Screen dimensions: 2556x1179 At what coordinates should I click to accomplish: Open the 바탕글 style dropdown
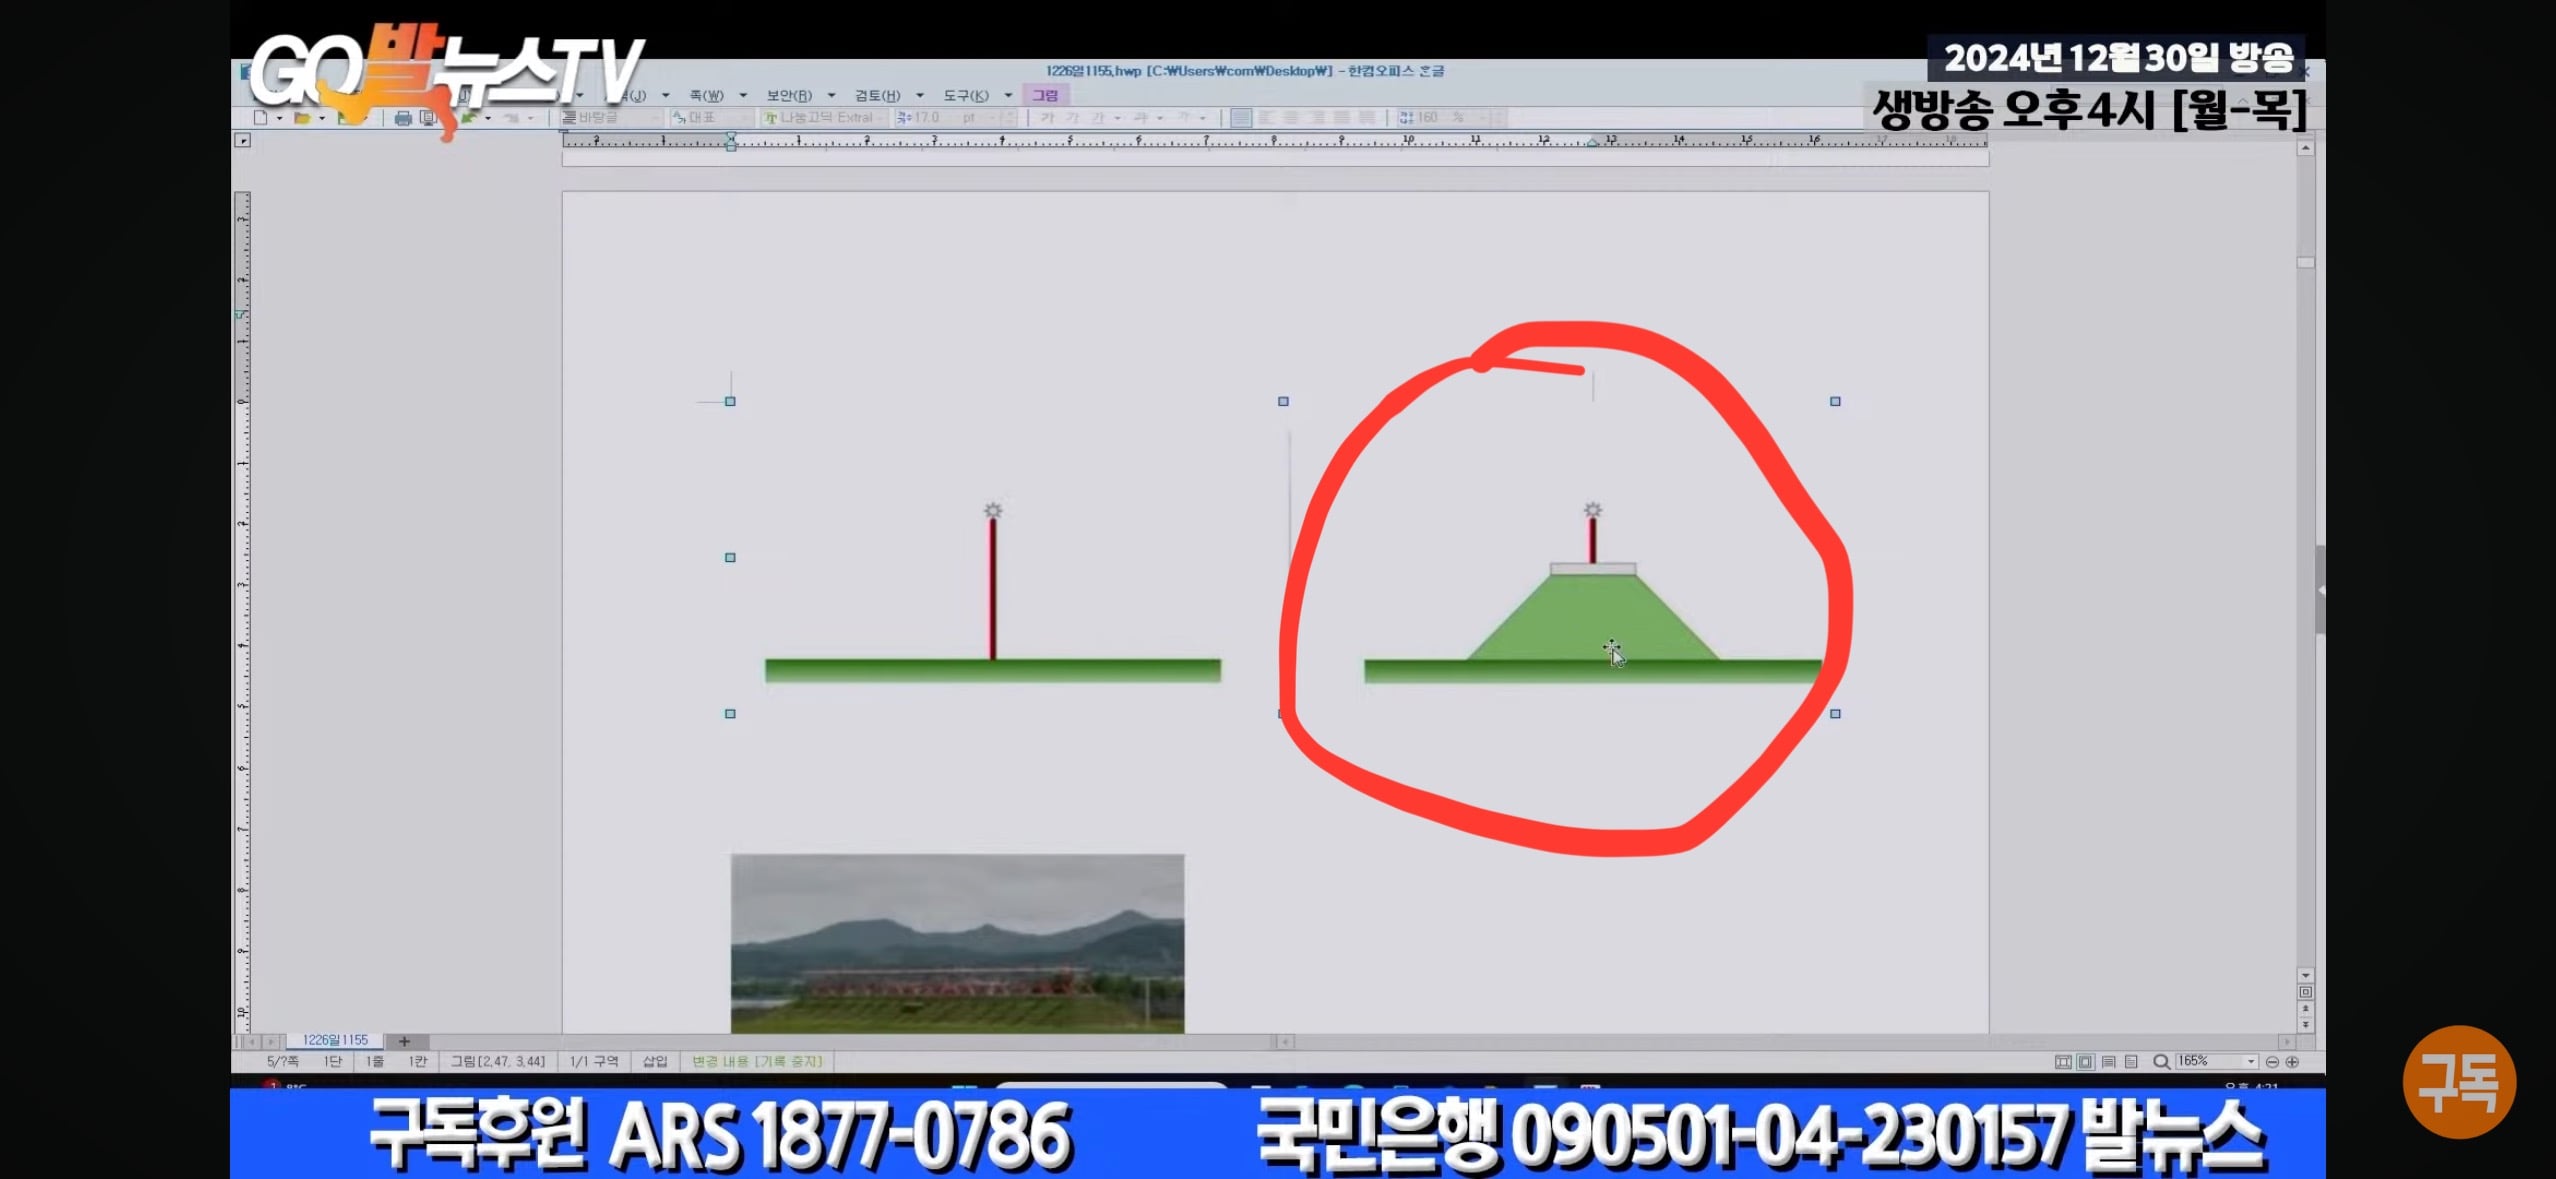click(611, 118)
